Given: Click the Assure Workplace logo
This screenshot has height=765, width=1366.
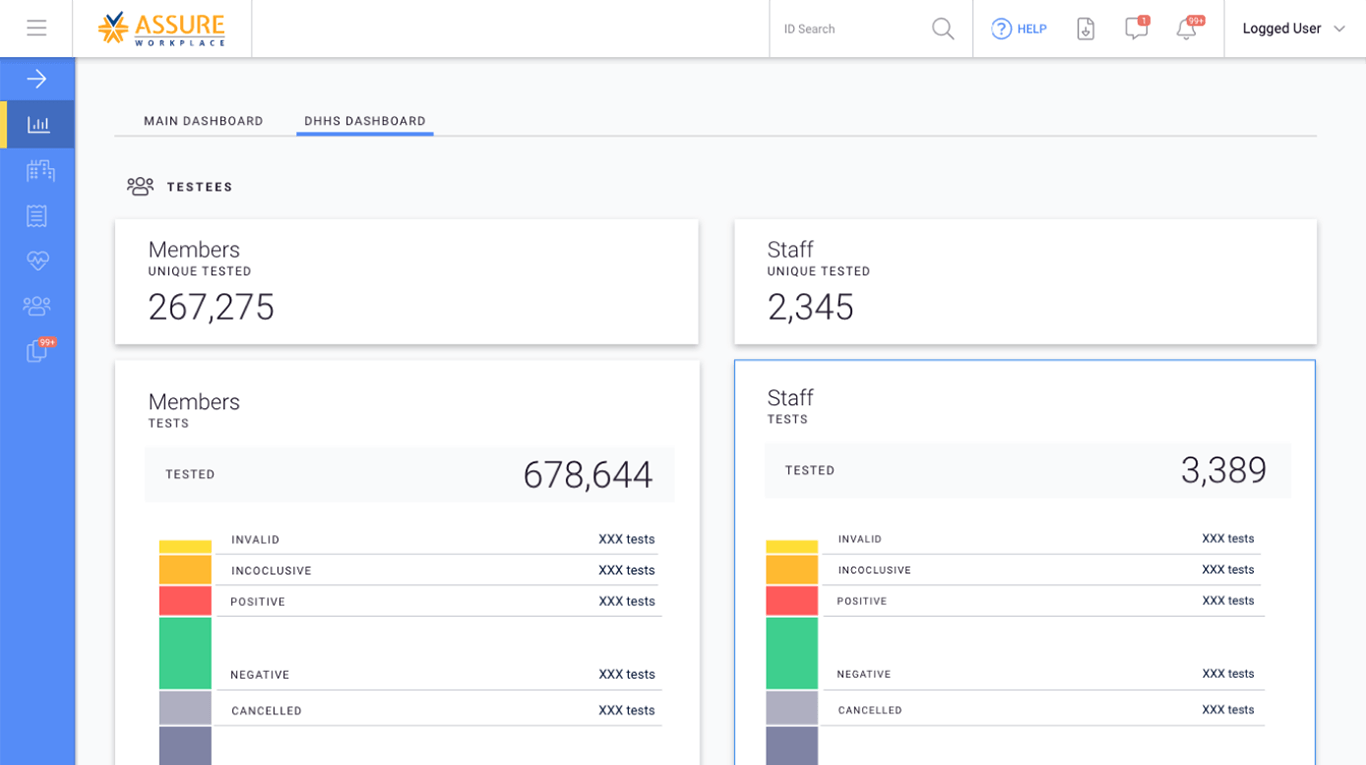Looking at the screenshot, I should (x=161, y=28).
